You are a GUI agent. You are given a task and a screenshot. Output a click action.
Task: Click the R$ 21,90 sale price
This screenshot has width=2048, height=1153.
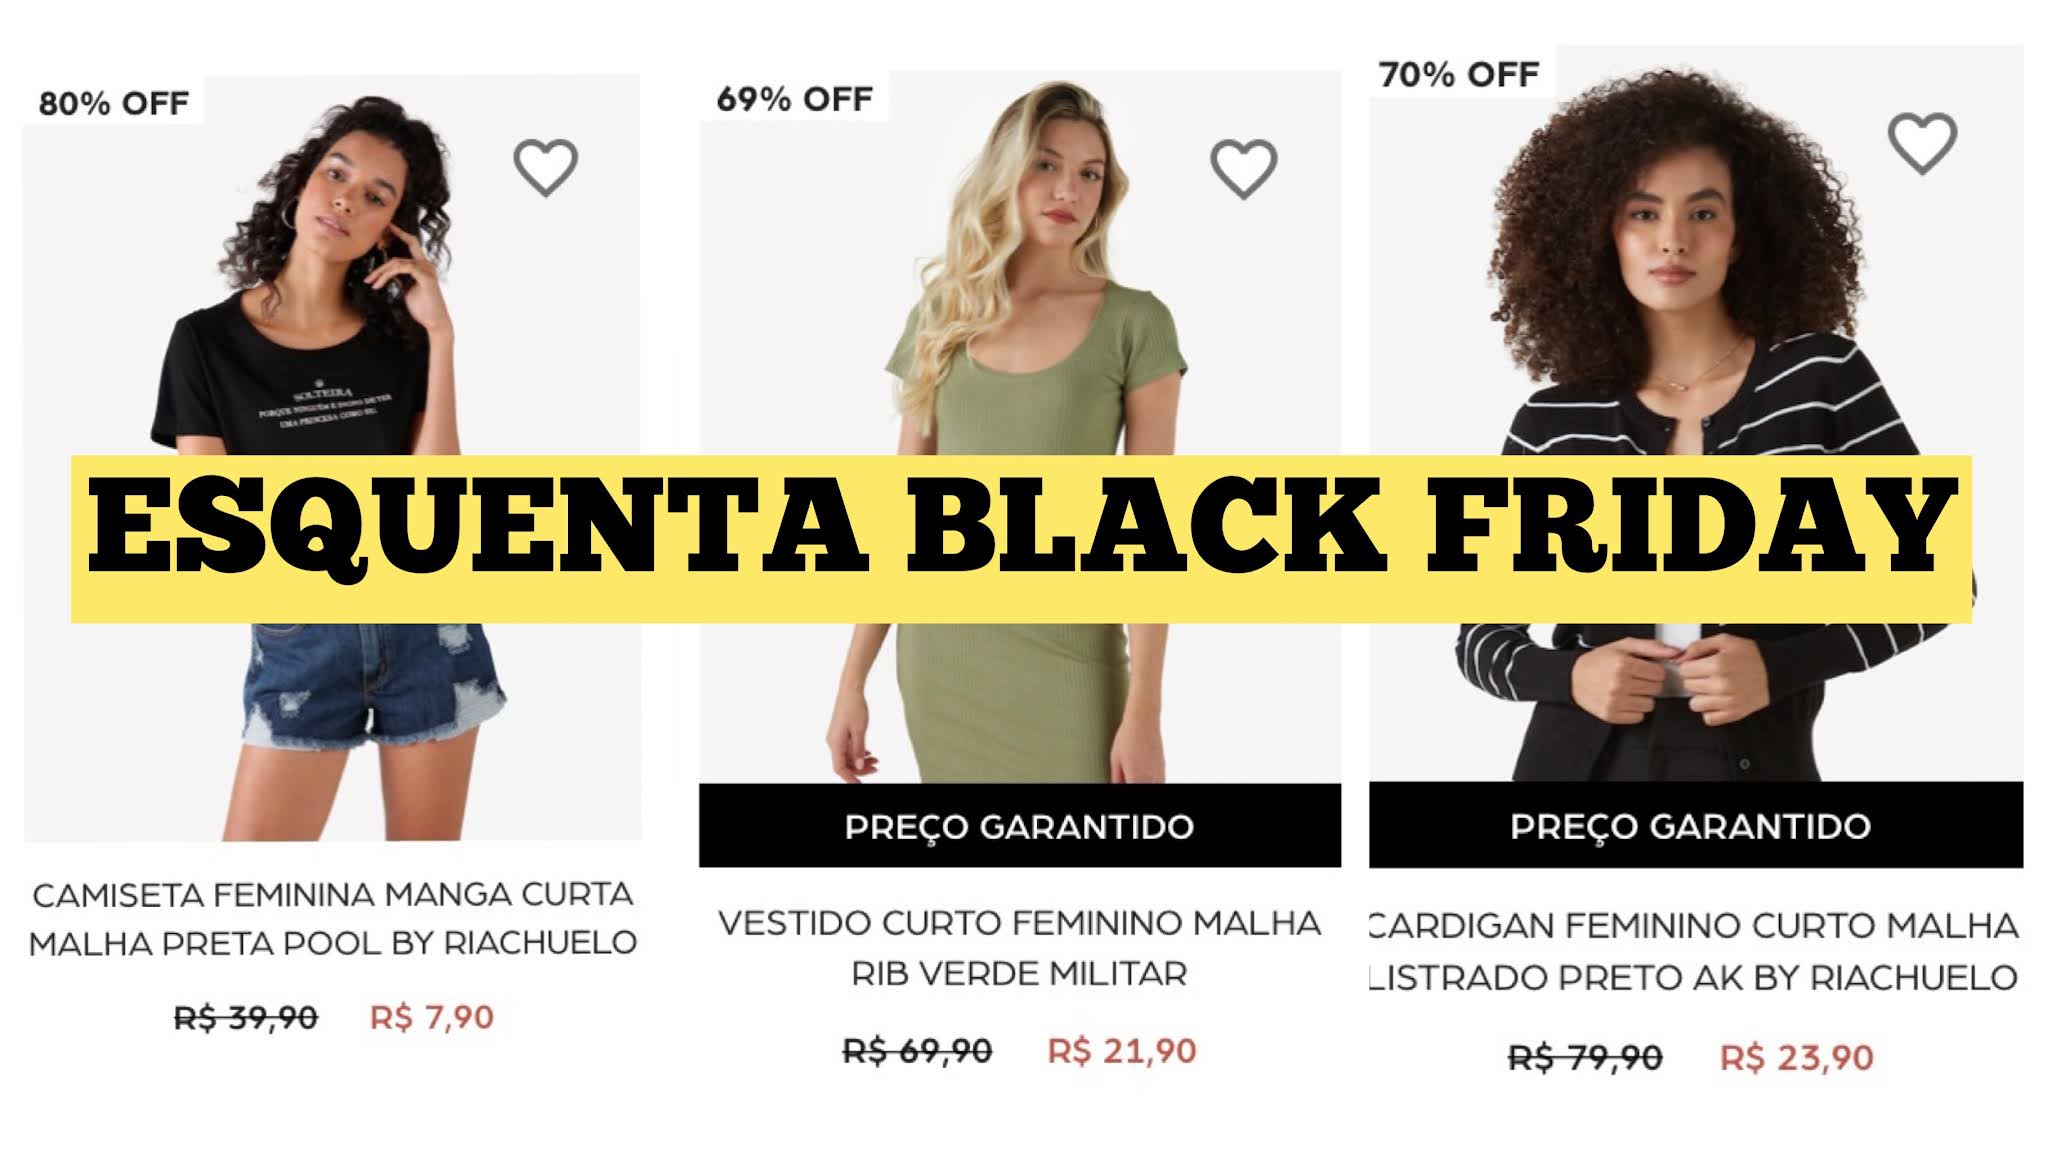tap(1122, 1051)
